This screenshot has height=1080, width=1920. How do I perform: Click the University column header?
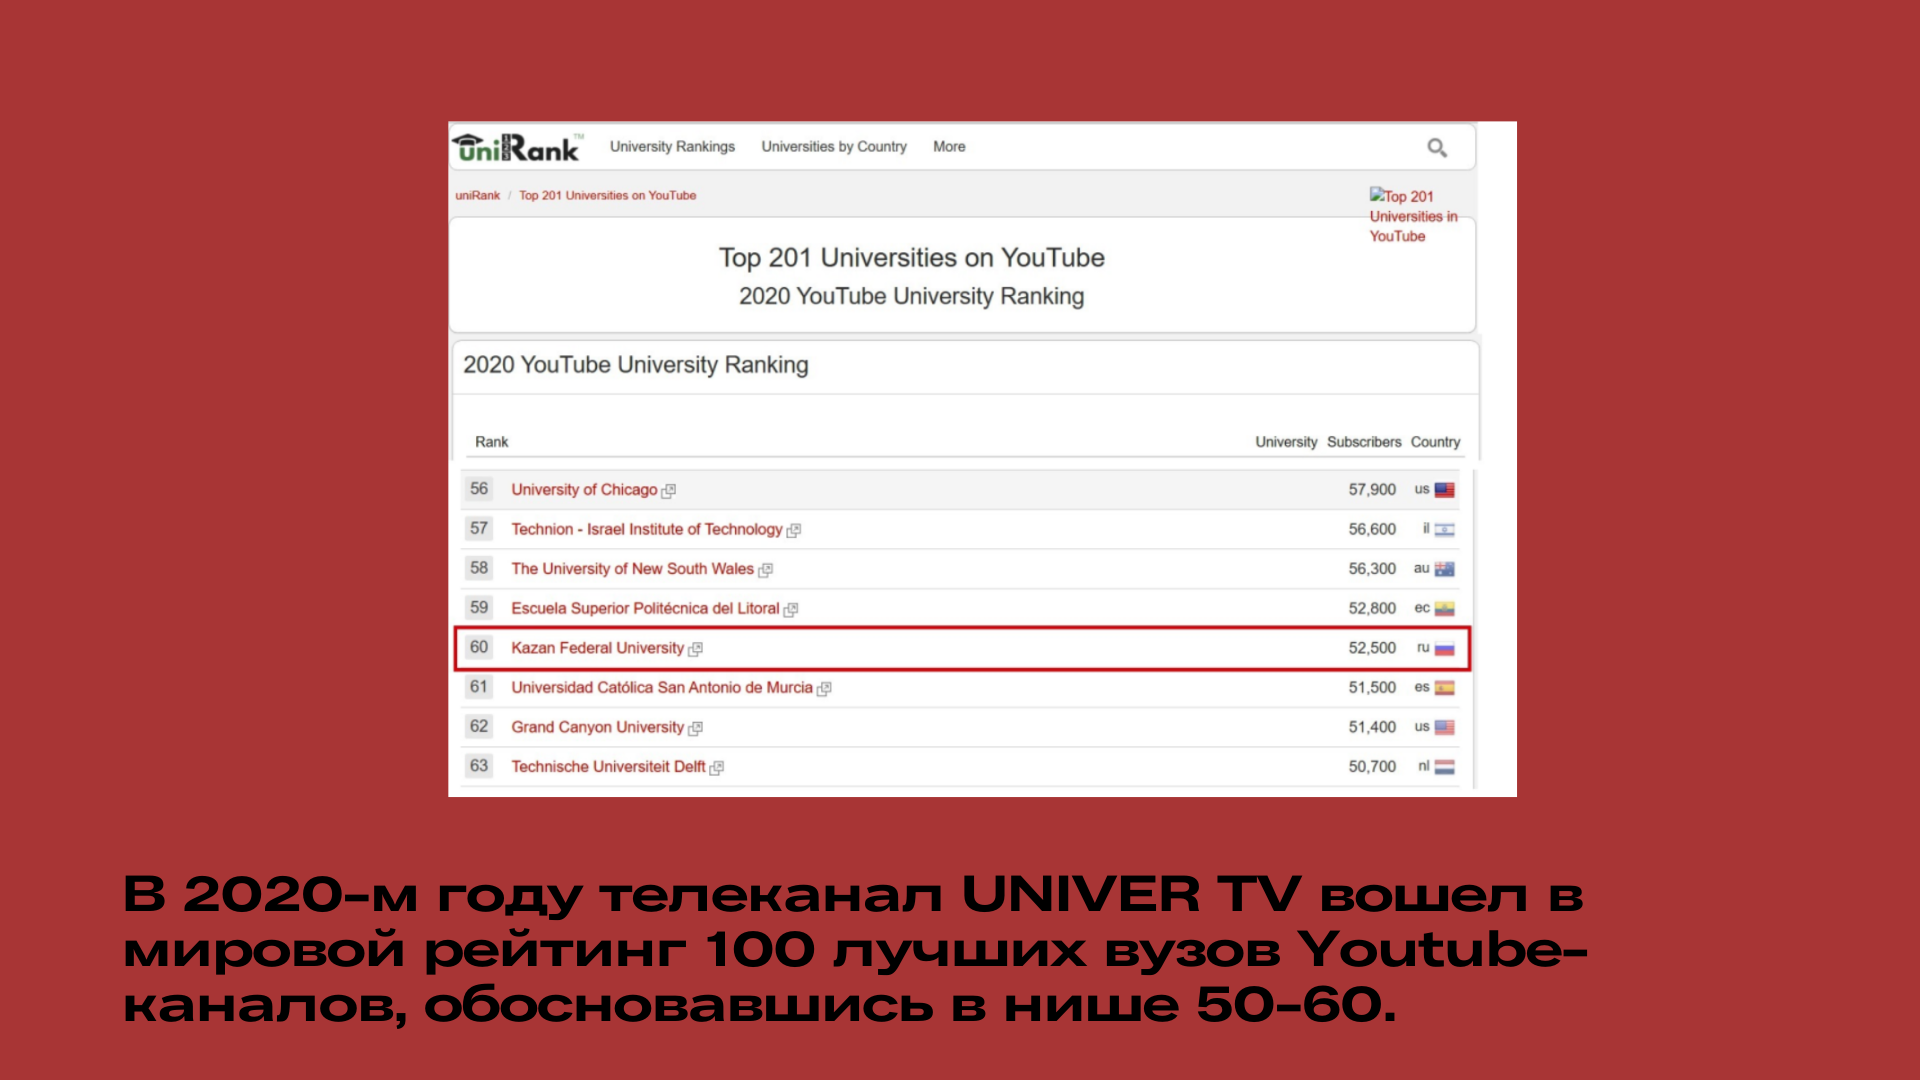(x=1286, y=441)
